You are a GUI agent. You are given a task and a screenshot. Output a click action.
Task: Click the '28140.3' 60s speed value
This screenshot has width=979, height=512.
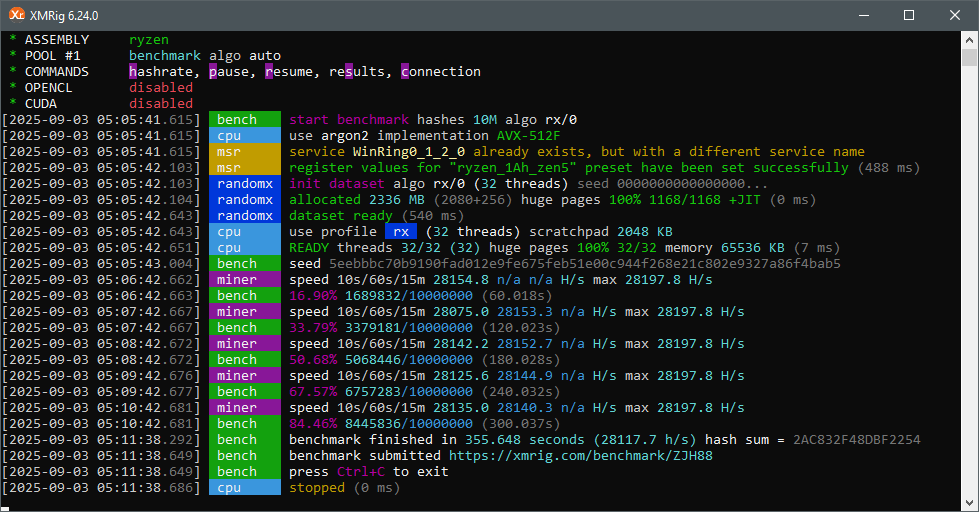click(525, 408)
